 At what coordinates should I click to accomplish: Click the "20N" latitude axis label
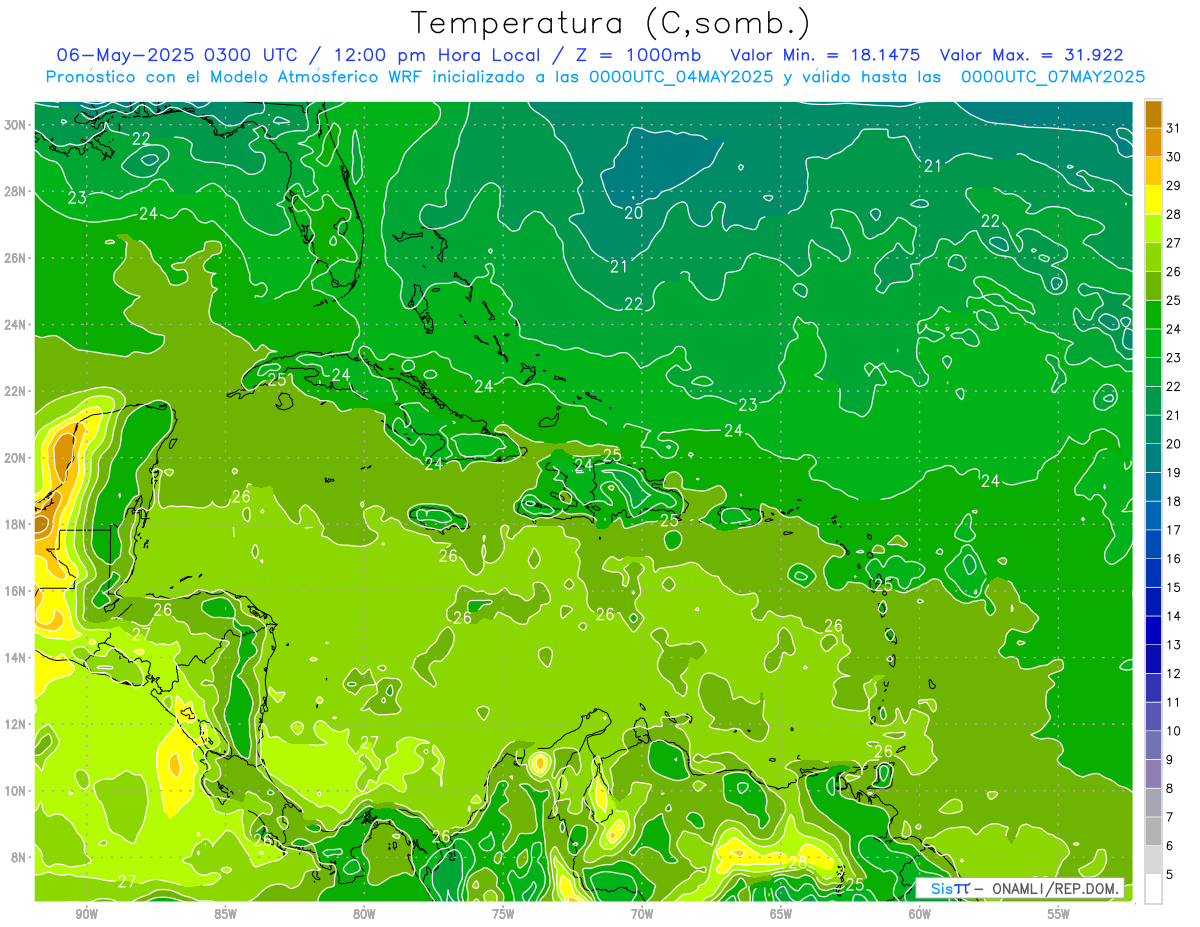(14, 458)
